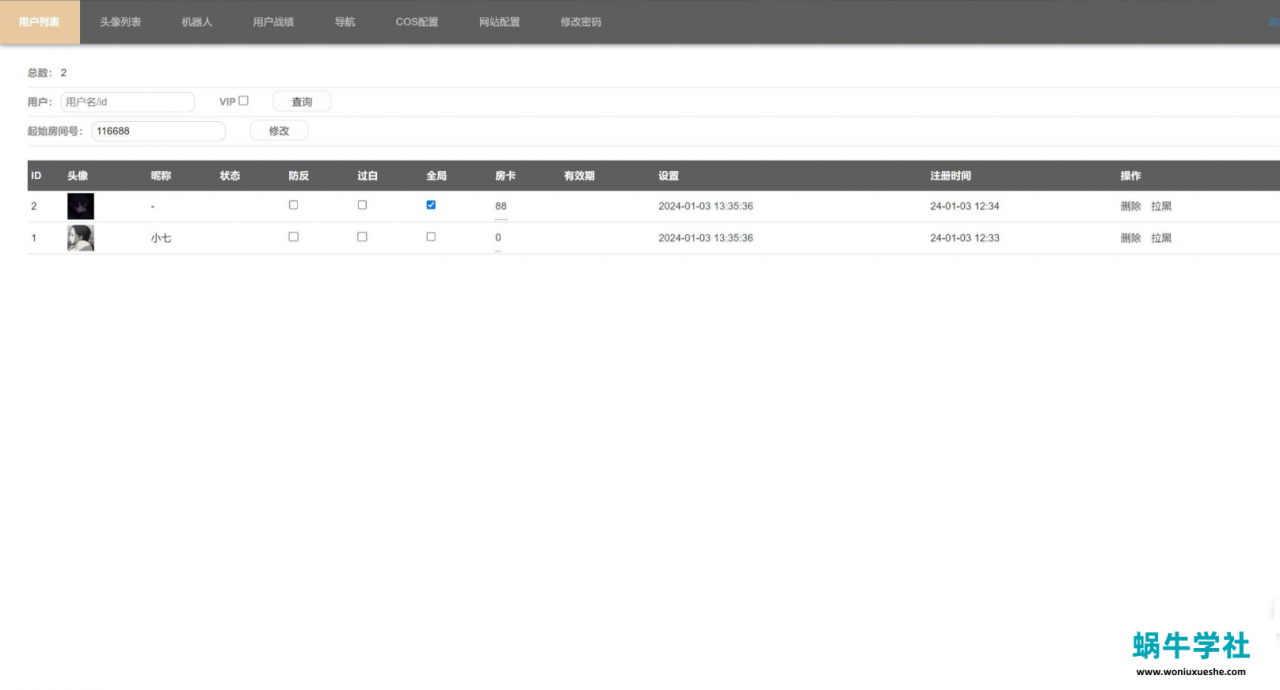1280x690 pixels.
Task: Go to the 用户战绩 tab
Action: [x=273, y=22]
